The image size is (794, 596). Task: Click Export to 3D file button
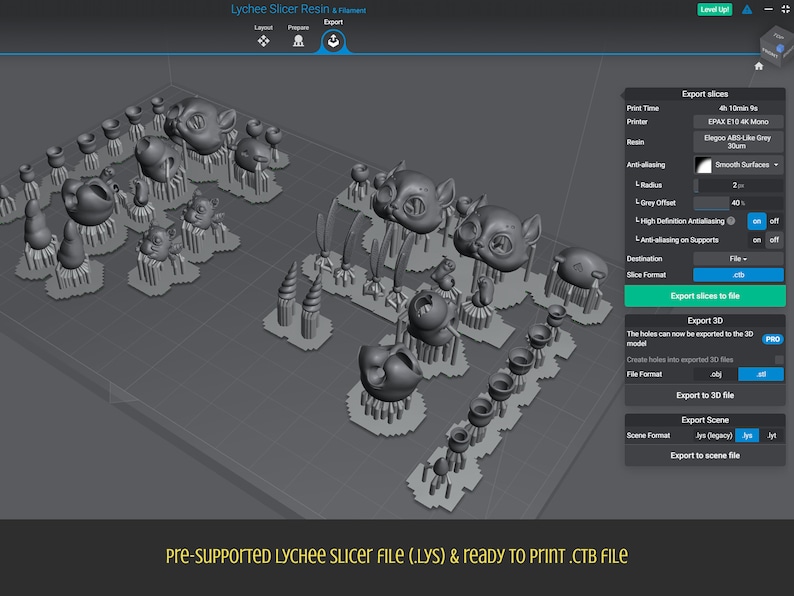(x=705, y=395)
